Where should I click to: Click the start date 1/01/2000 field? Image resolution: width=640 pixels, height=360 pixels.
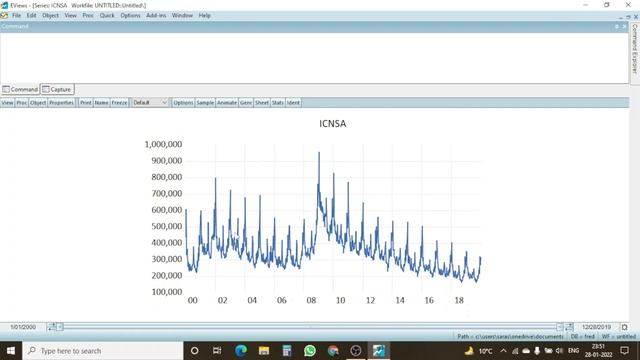pyautogui.click(x=23, y=327)
